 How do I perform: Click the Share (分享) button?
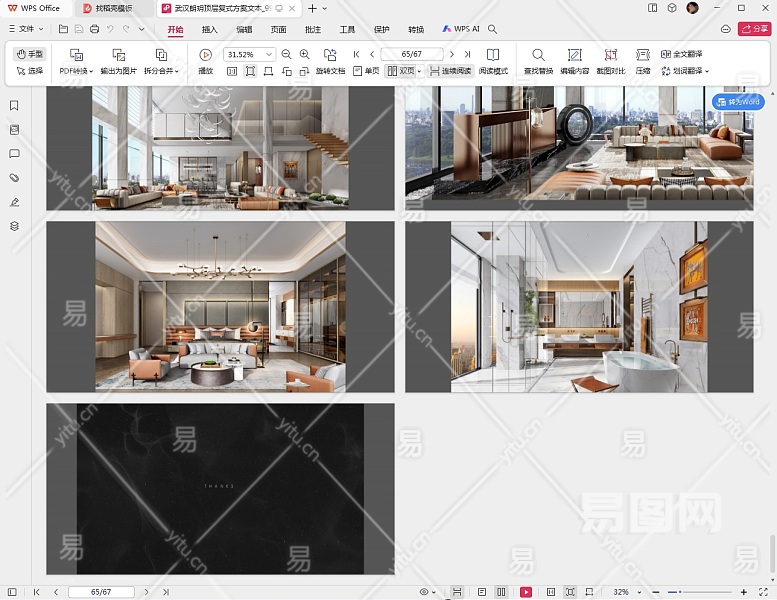click(754, 30)
